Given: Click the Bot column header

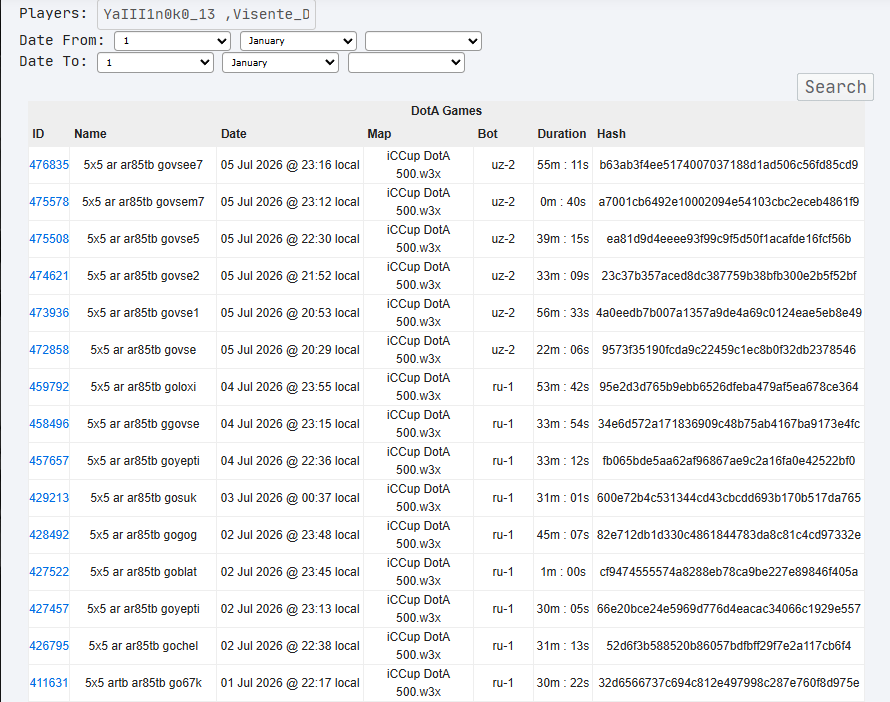Looking at the screenshot, I should click(488, 134).
